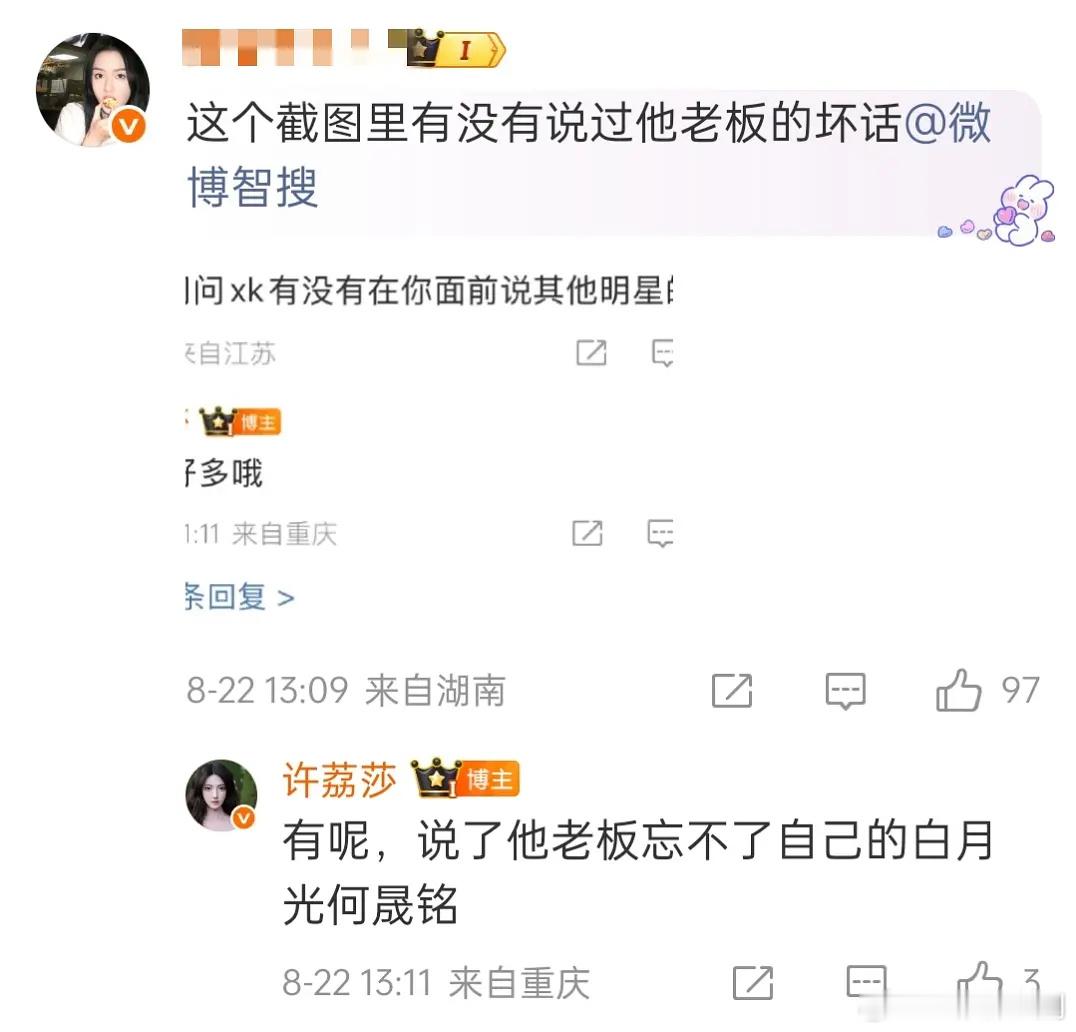Open the embedded screenshot image

[430, 439]
